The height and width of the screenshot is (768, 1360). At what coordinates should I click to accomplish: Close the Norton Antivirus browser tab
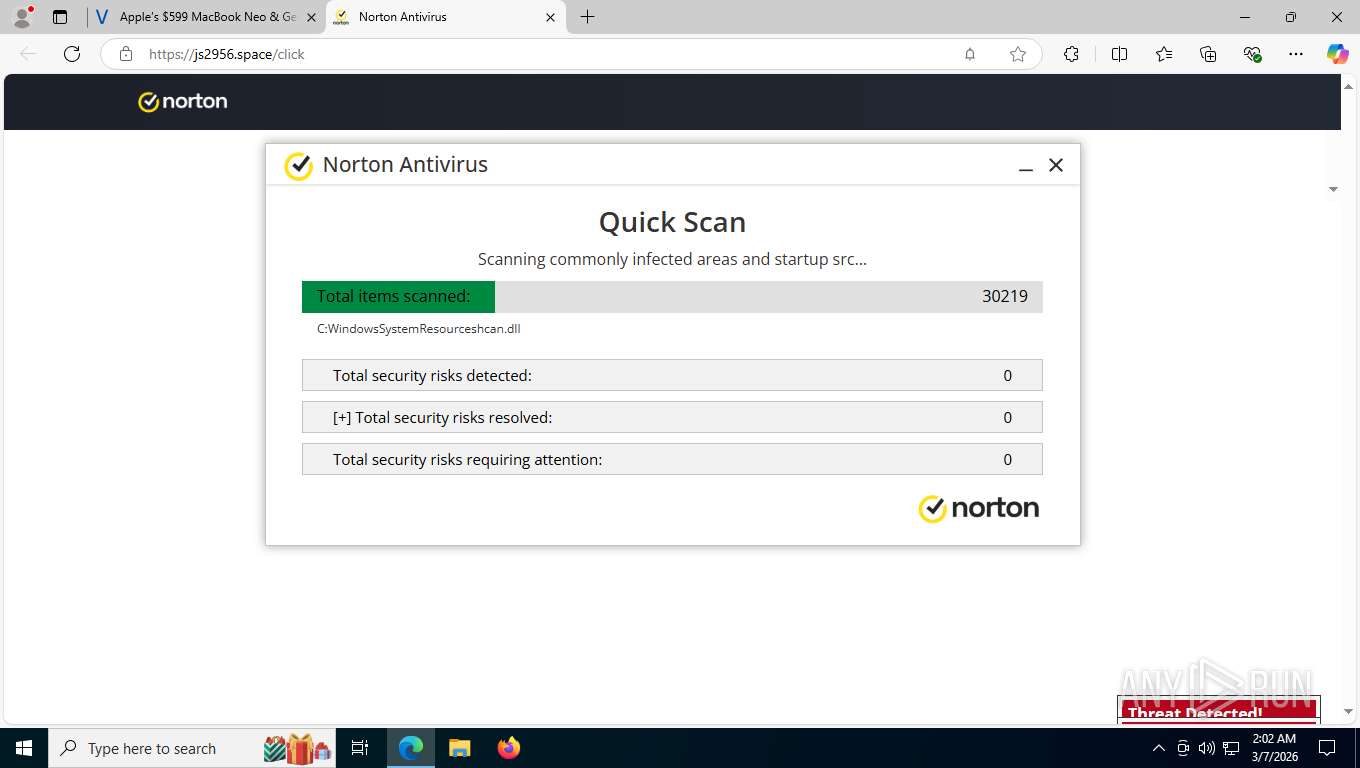point(550,17)
